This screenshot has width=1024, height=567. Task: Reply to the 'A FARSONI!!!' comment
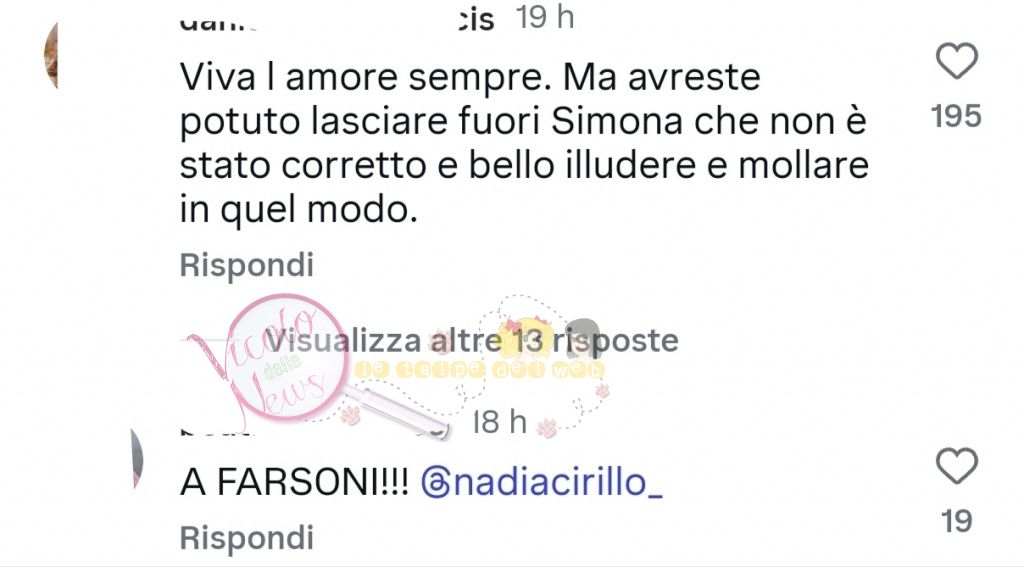click(247, 538)
